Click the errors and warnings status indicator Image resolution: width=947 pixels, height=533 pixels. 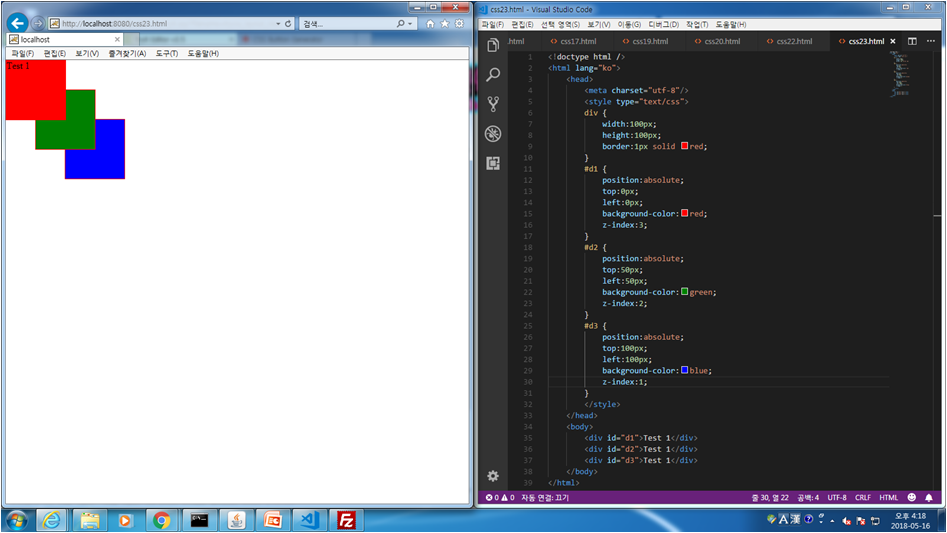(x=500, y=497)
